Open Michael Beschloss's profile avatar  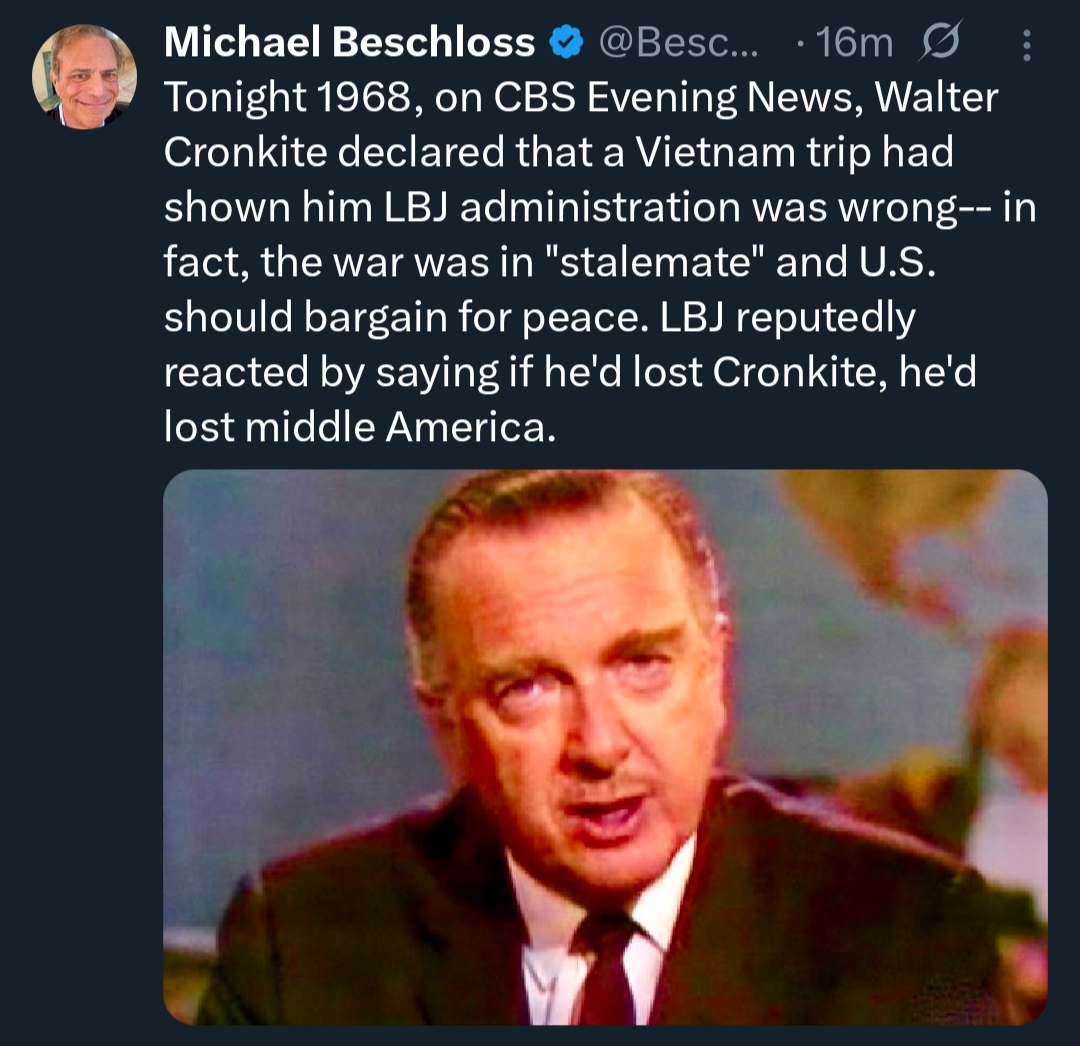(84, 77)
